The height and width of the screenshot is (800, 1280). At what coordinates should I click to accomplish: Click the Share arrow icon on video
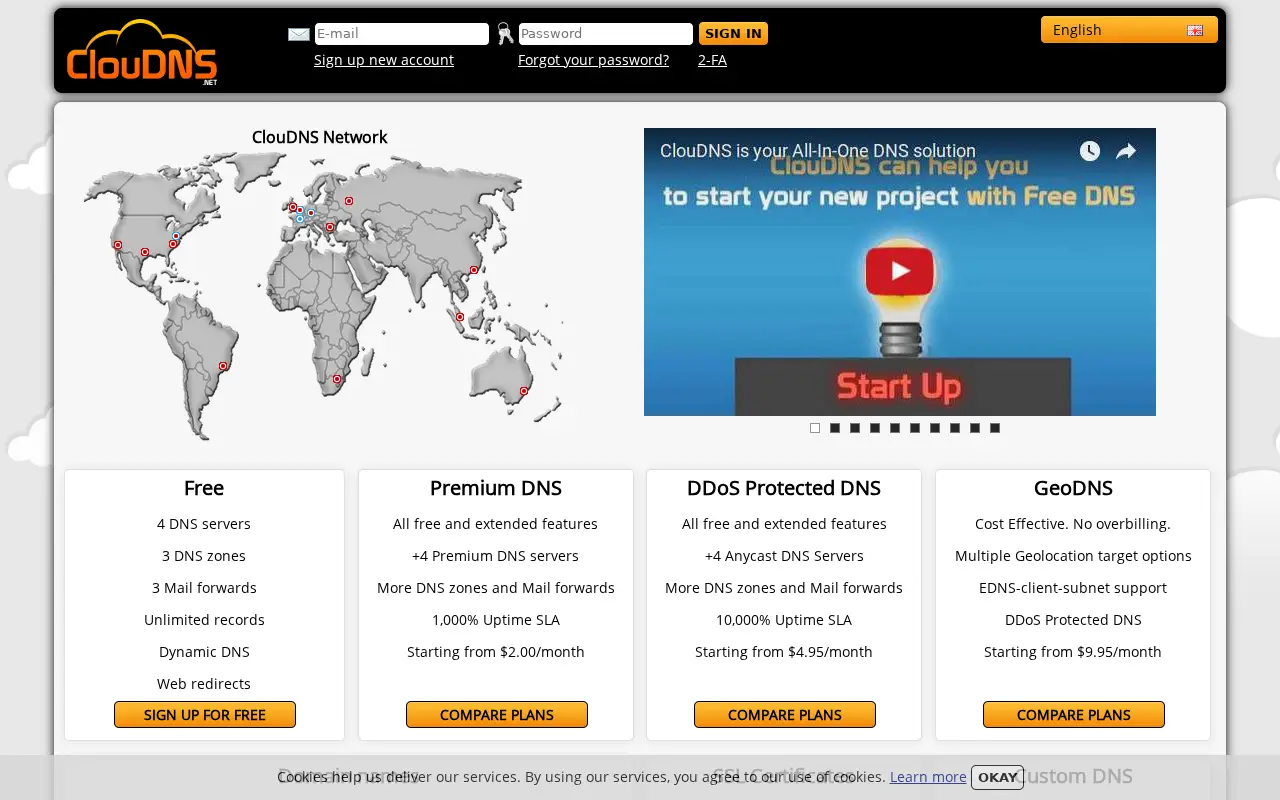tap(1126, 151)
